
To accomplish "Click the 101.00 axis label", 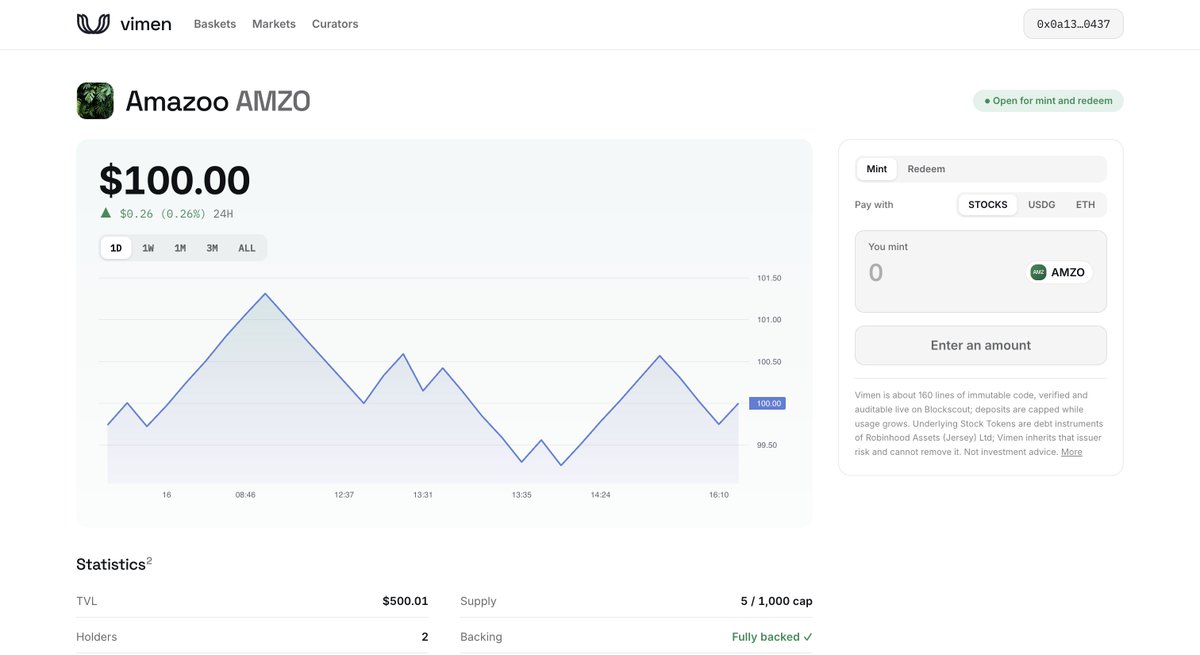I will [769, 320].
